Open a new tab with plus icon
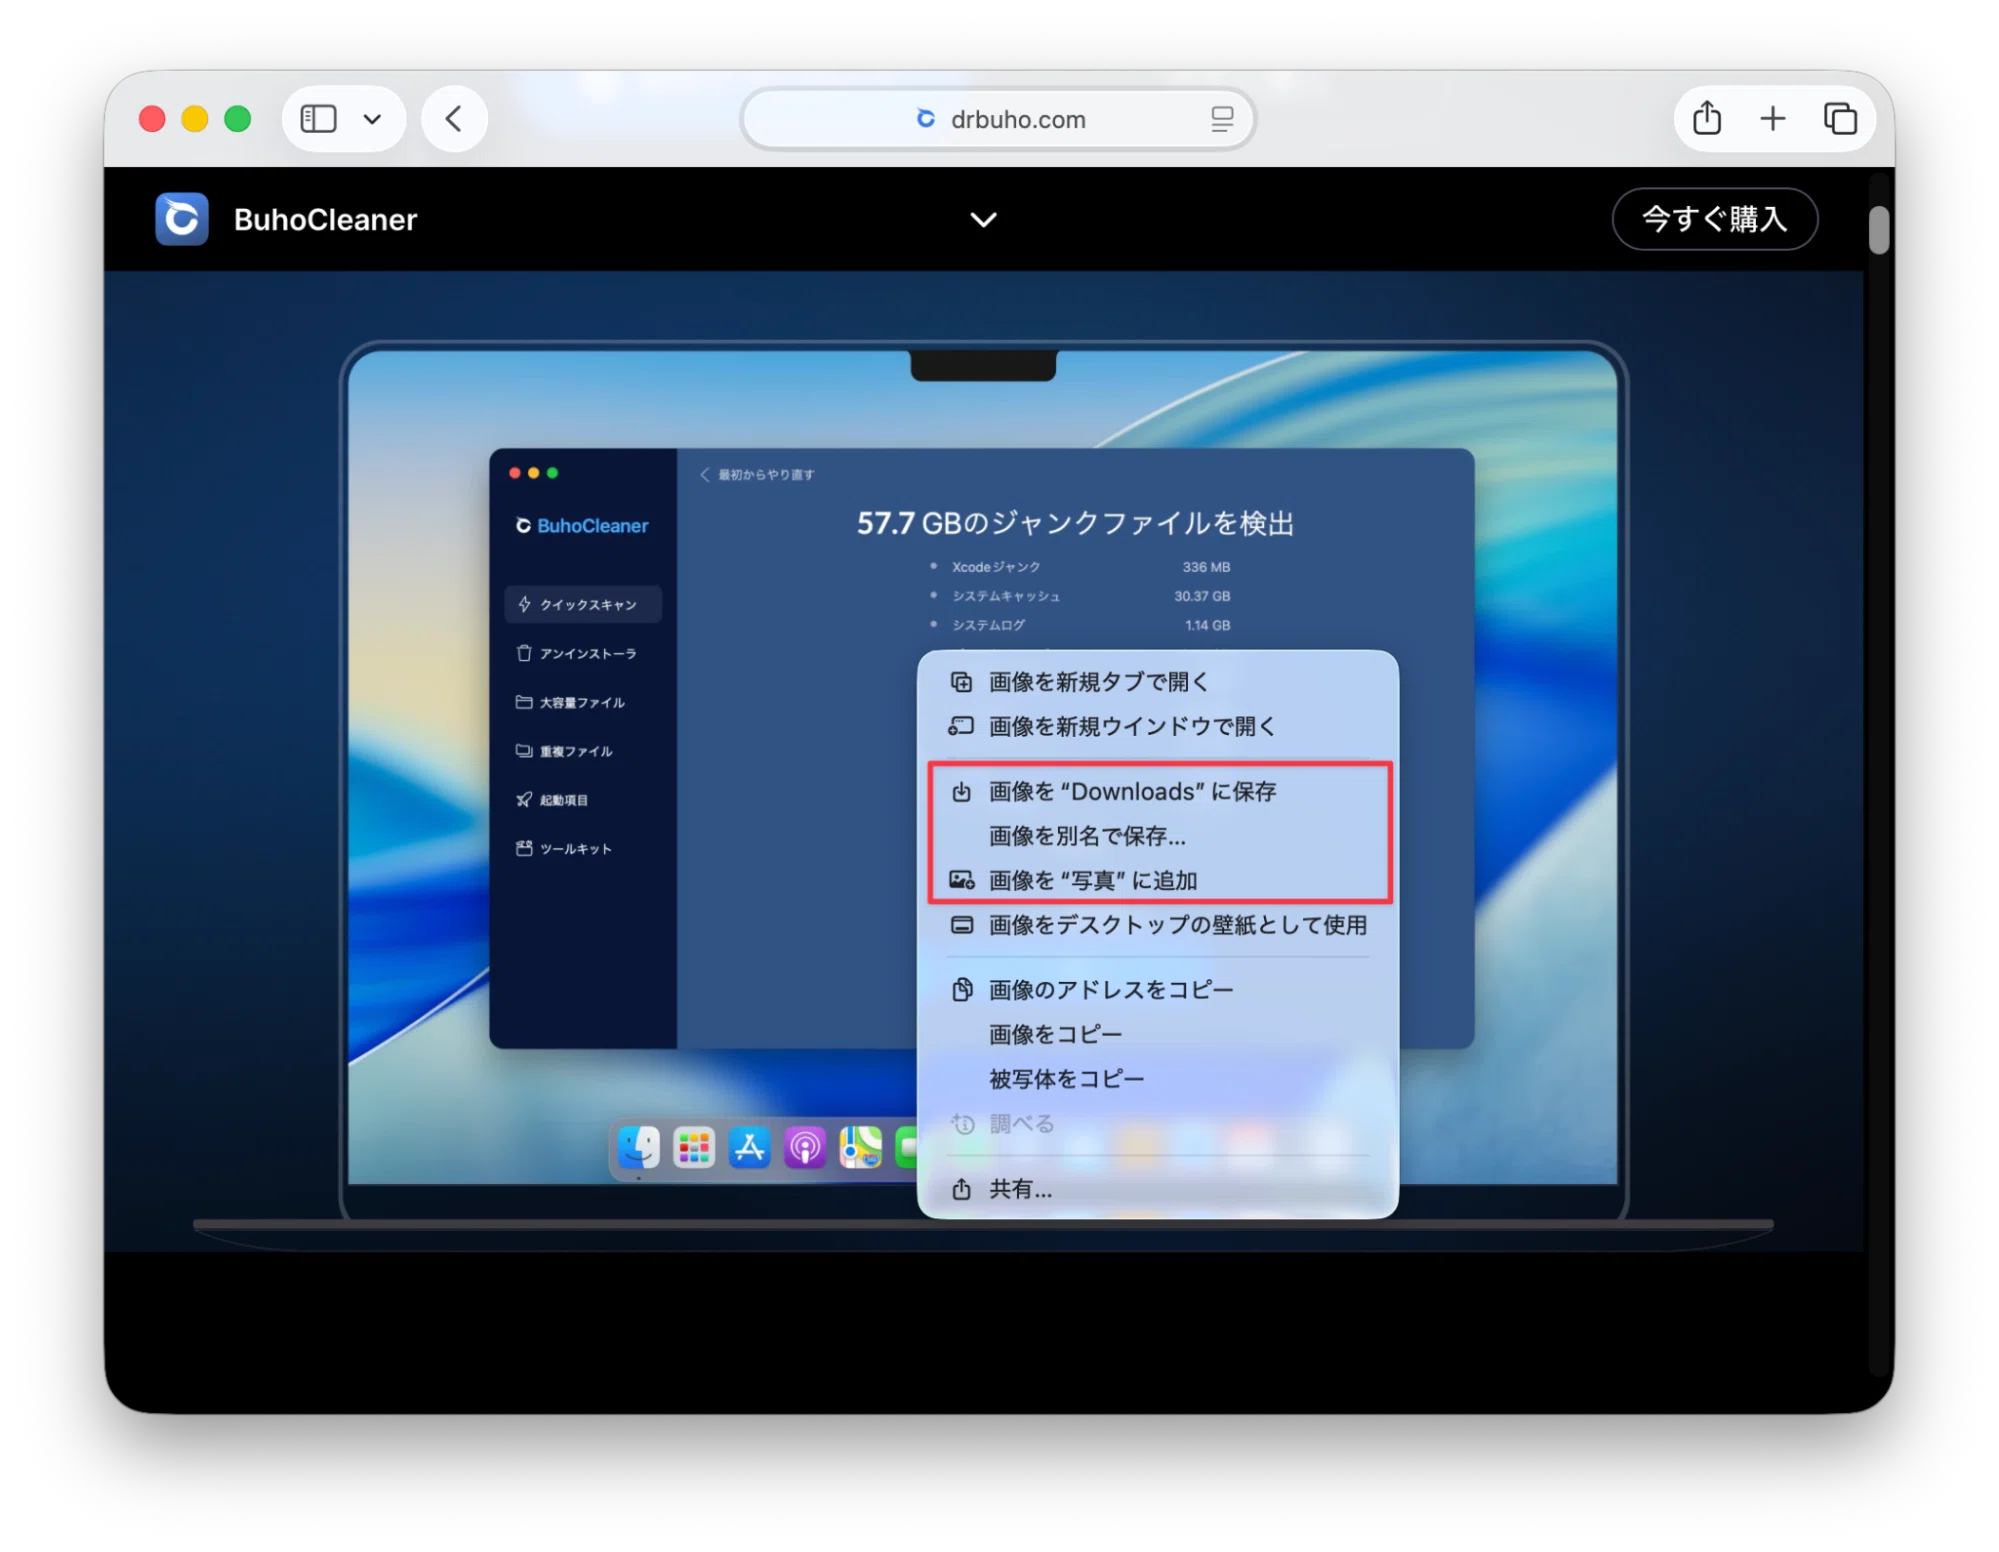The width and height of the screenshot is (1999, 1552). [1772, 118]
